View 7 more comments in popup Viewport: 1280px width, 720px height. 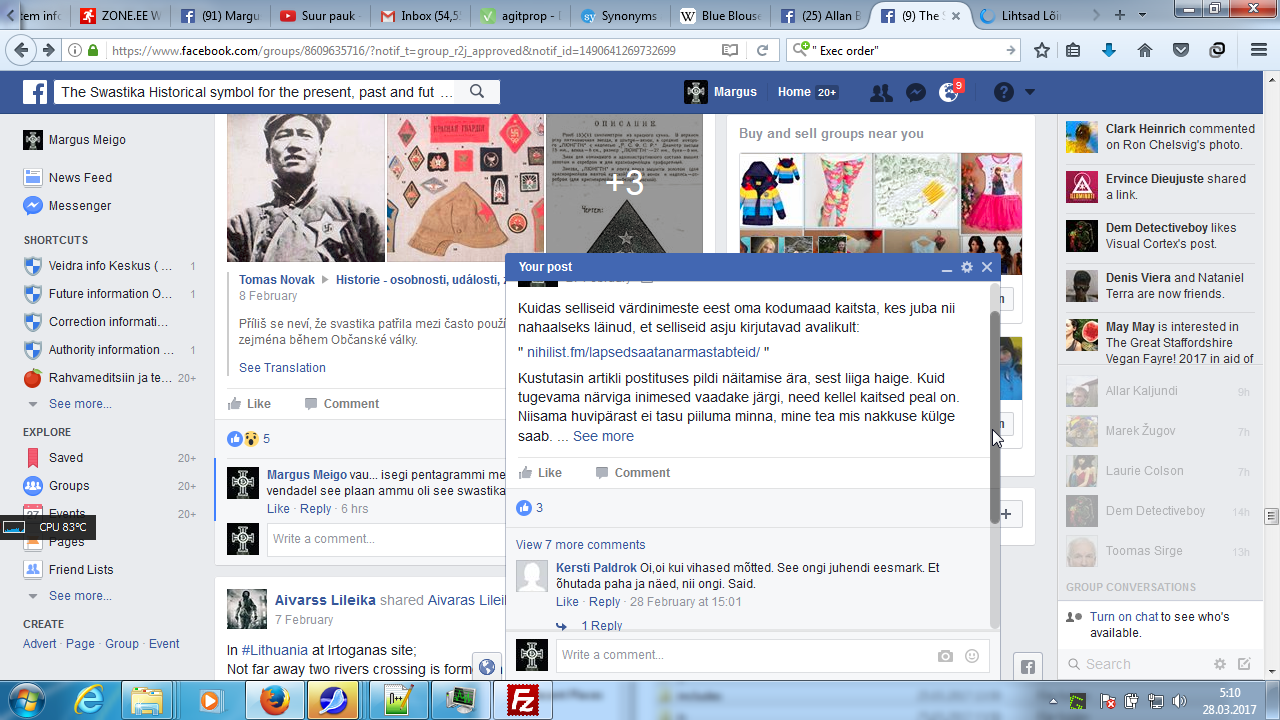click(x=581, y=545)
